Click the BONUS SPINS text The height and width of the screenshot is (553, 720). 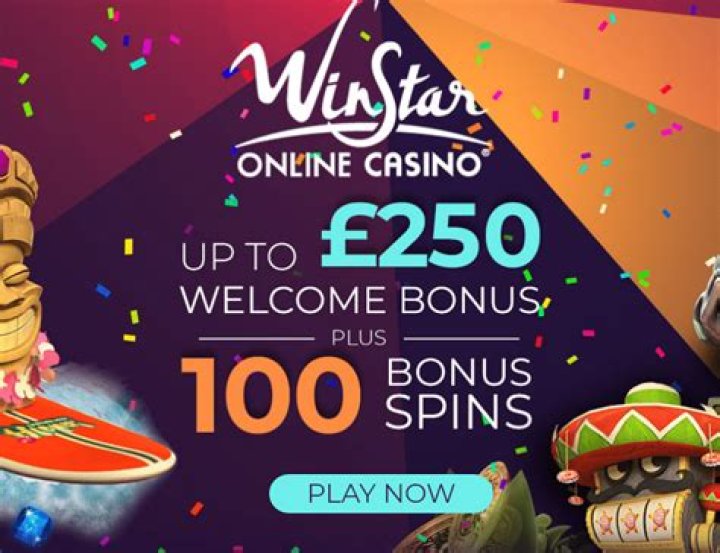coord(459,393)
